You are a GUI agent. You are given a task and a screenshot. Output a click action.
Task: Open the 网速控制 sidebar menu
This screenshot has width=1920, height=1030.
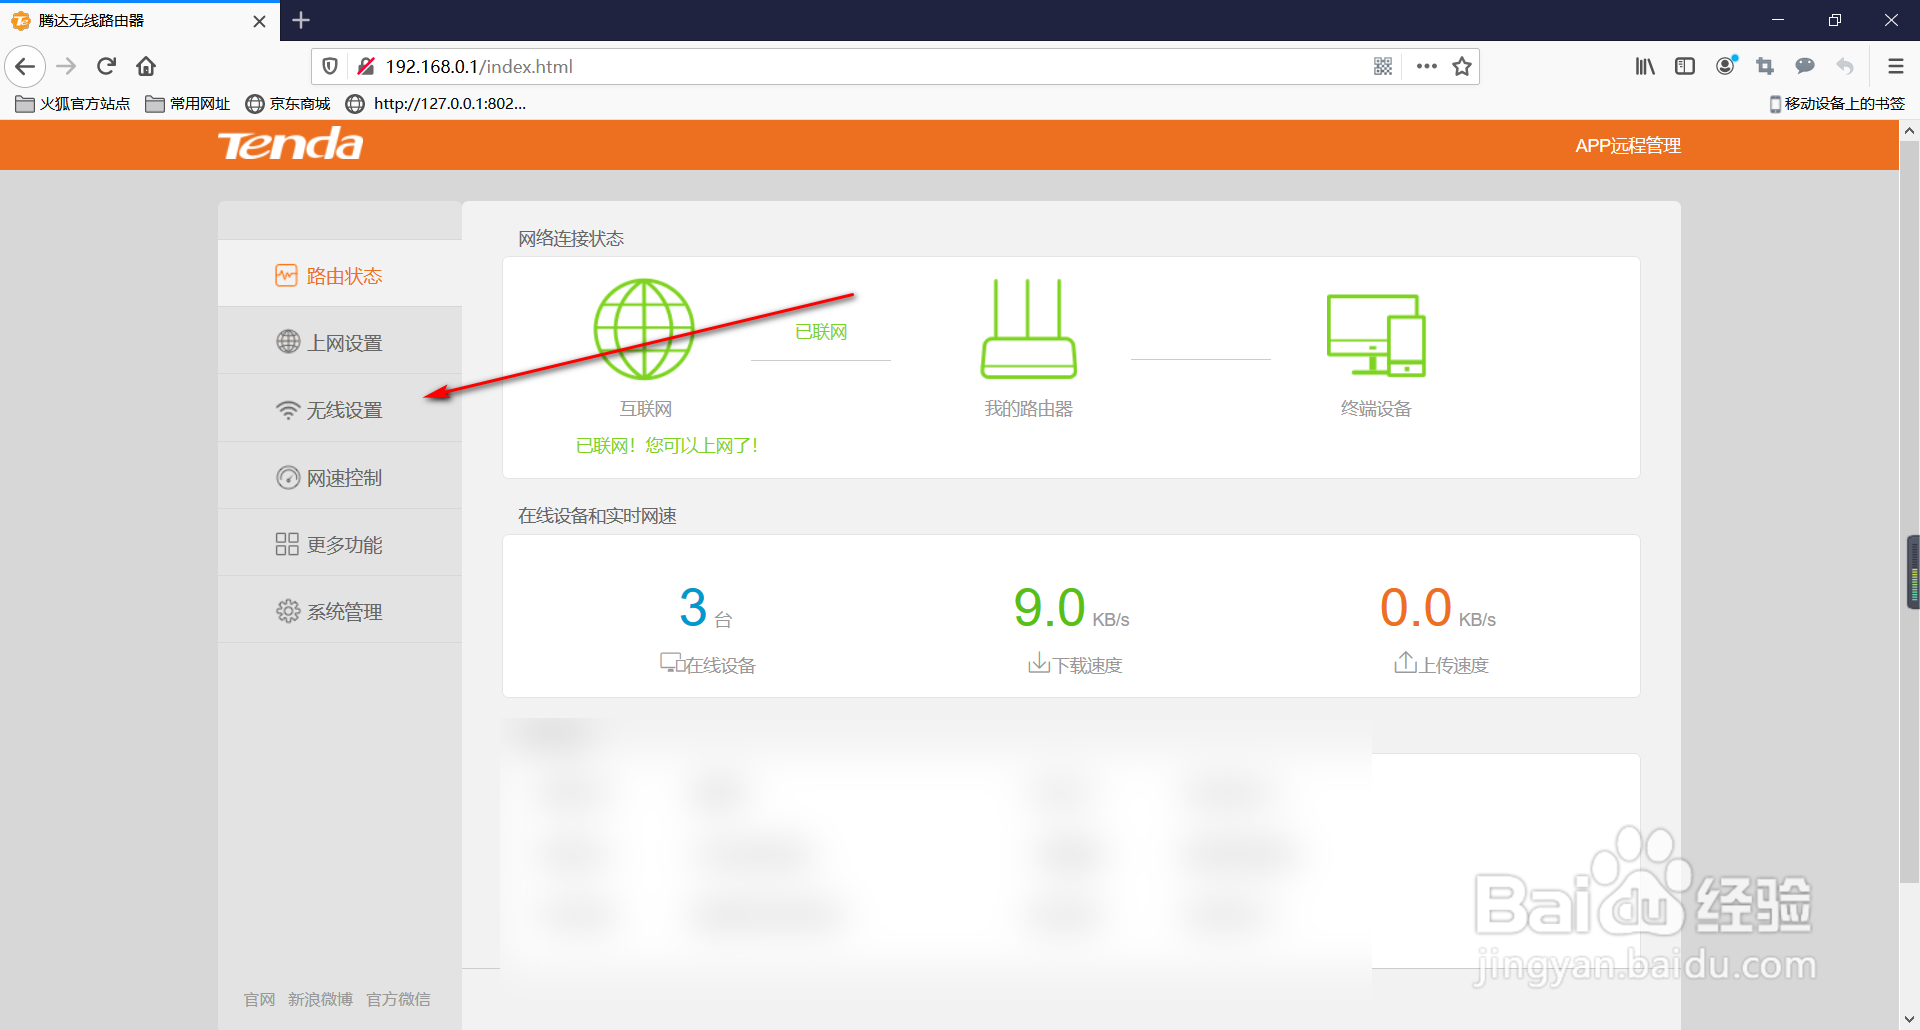tap(340, 477)
